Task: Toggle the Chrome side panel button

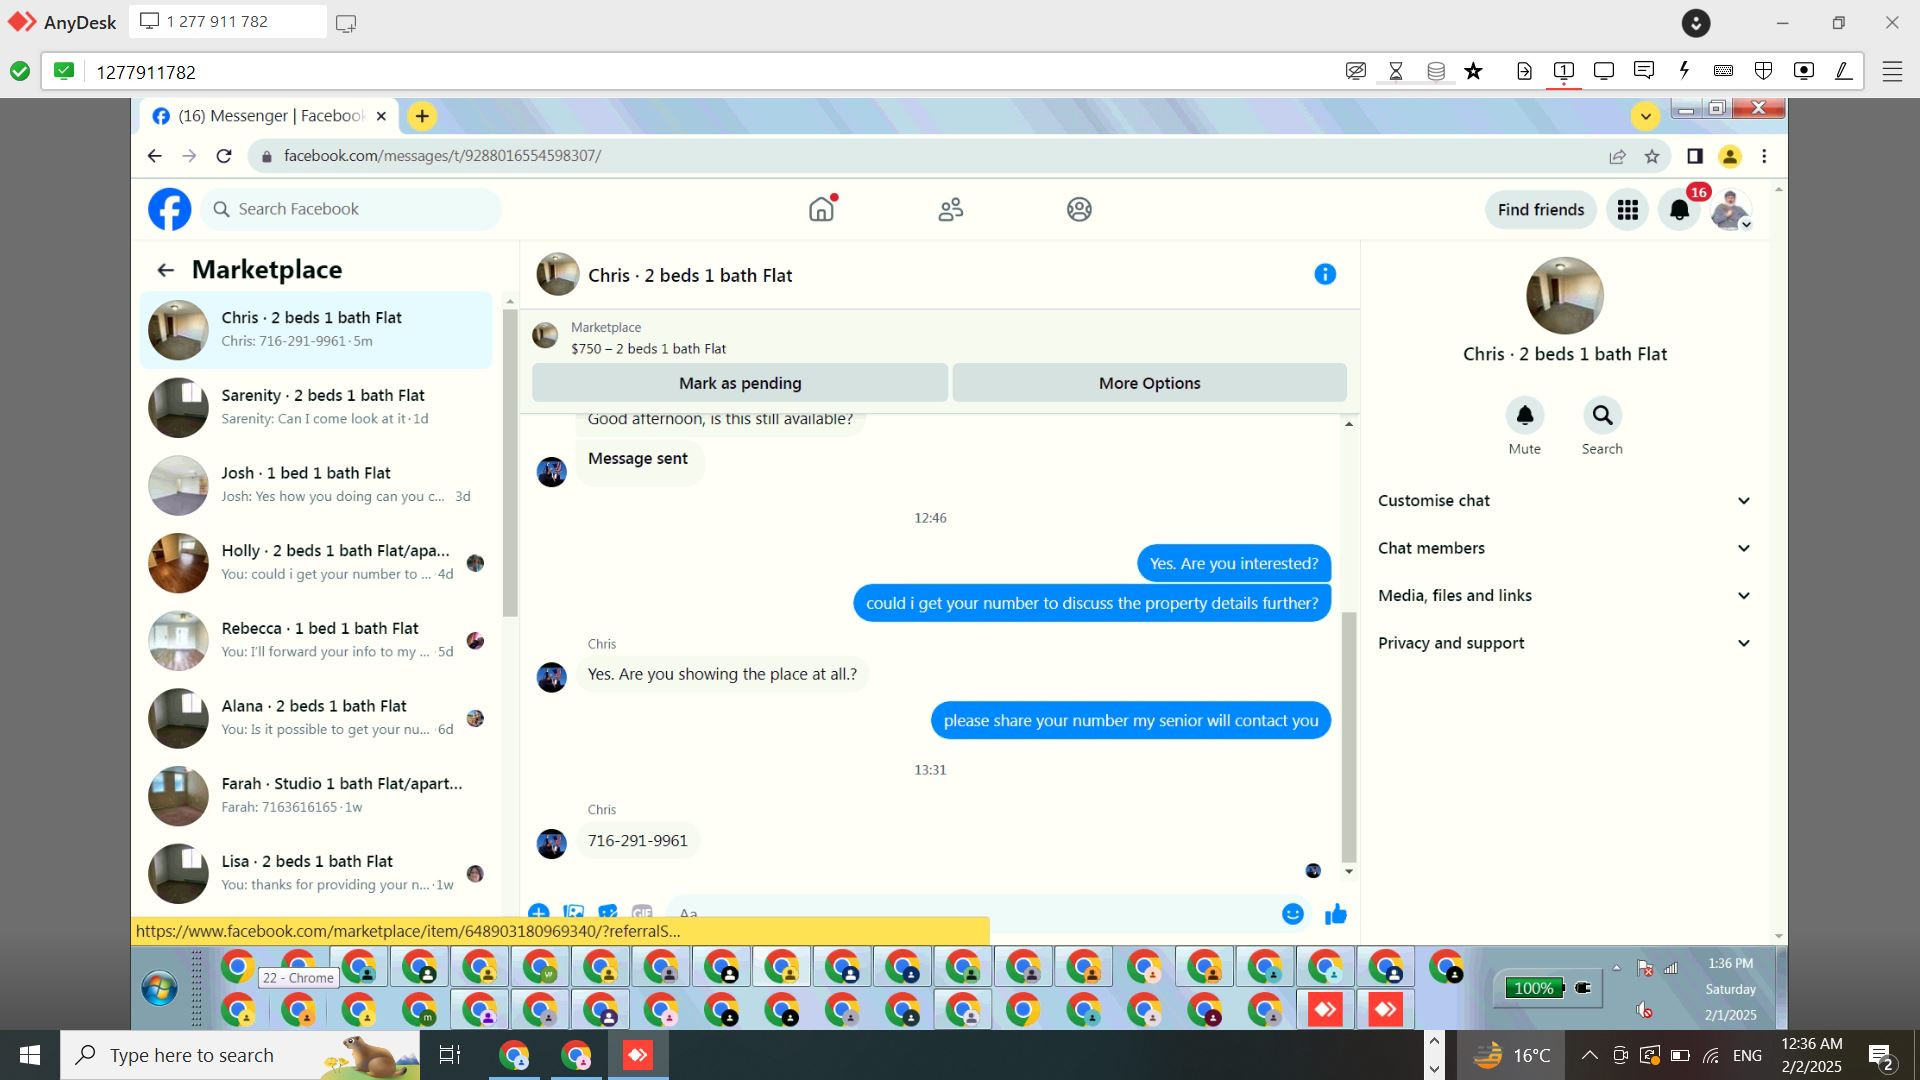Action: click(x=1694, y=156)
